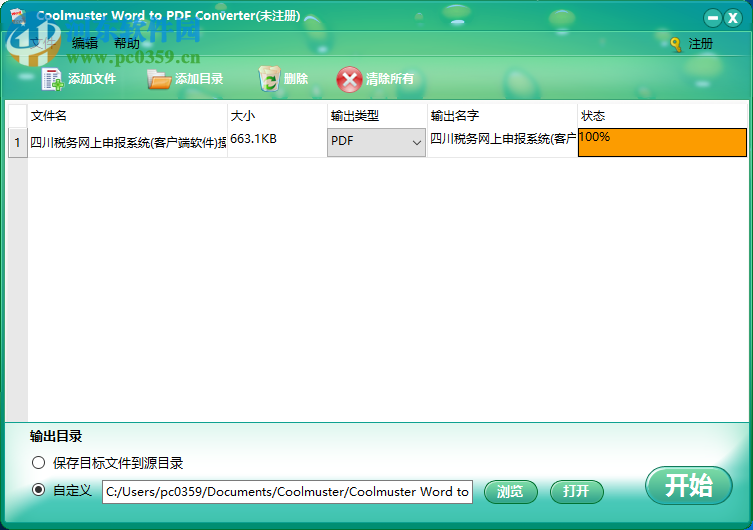753x530 pixels.
Task: Select the 自定义 custom directory radio button
Action: pos(38,490)
